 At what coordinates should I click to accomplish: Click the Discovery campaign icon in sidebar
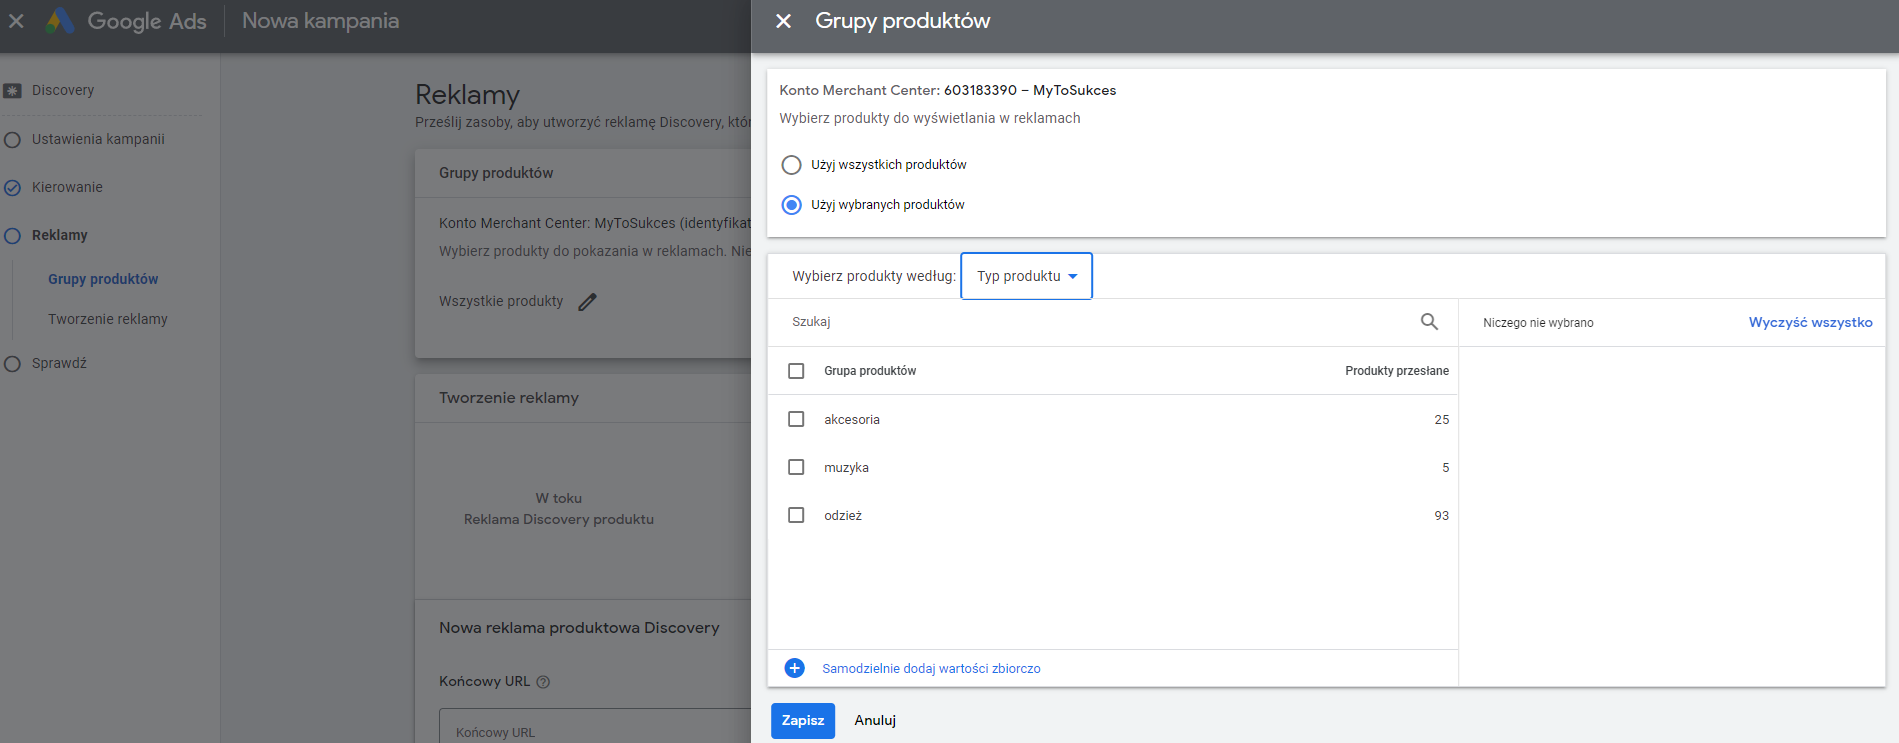coord(12,91)
